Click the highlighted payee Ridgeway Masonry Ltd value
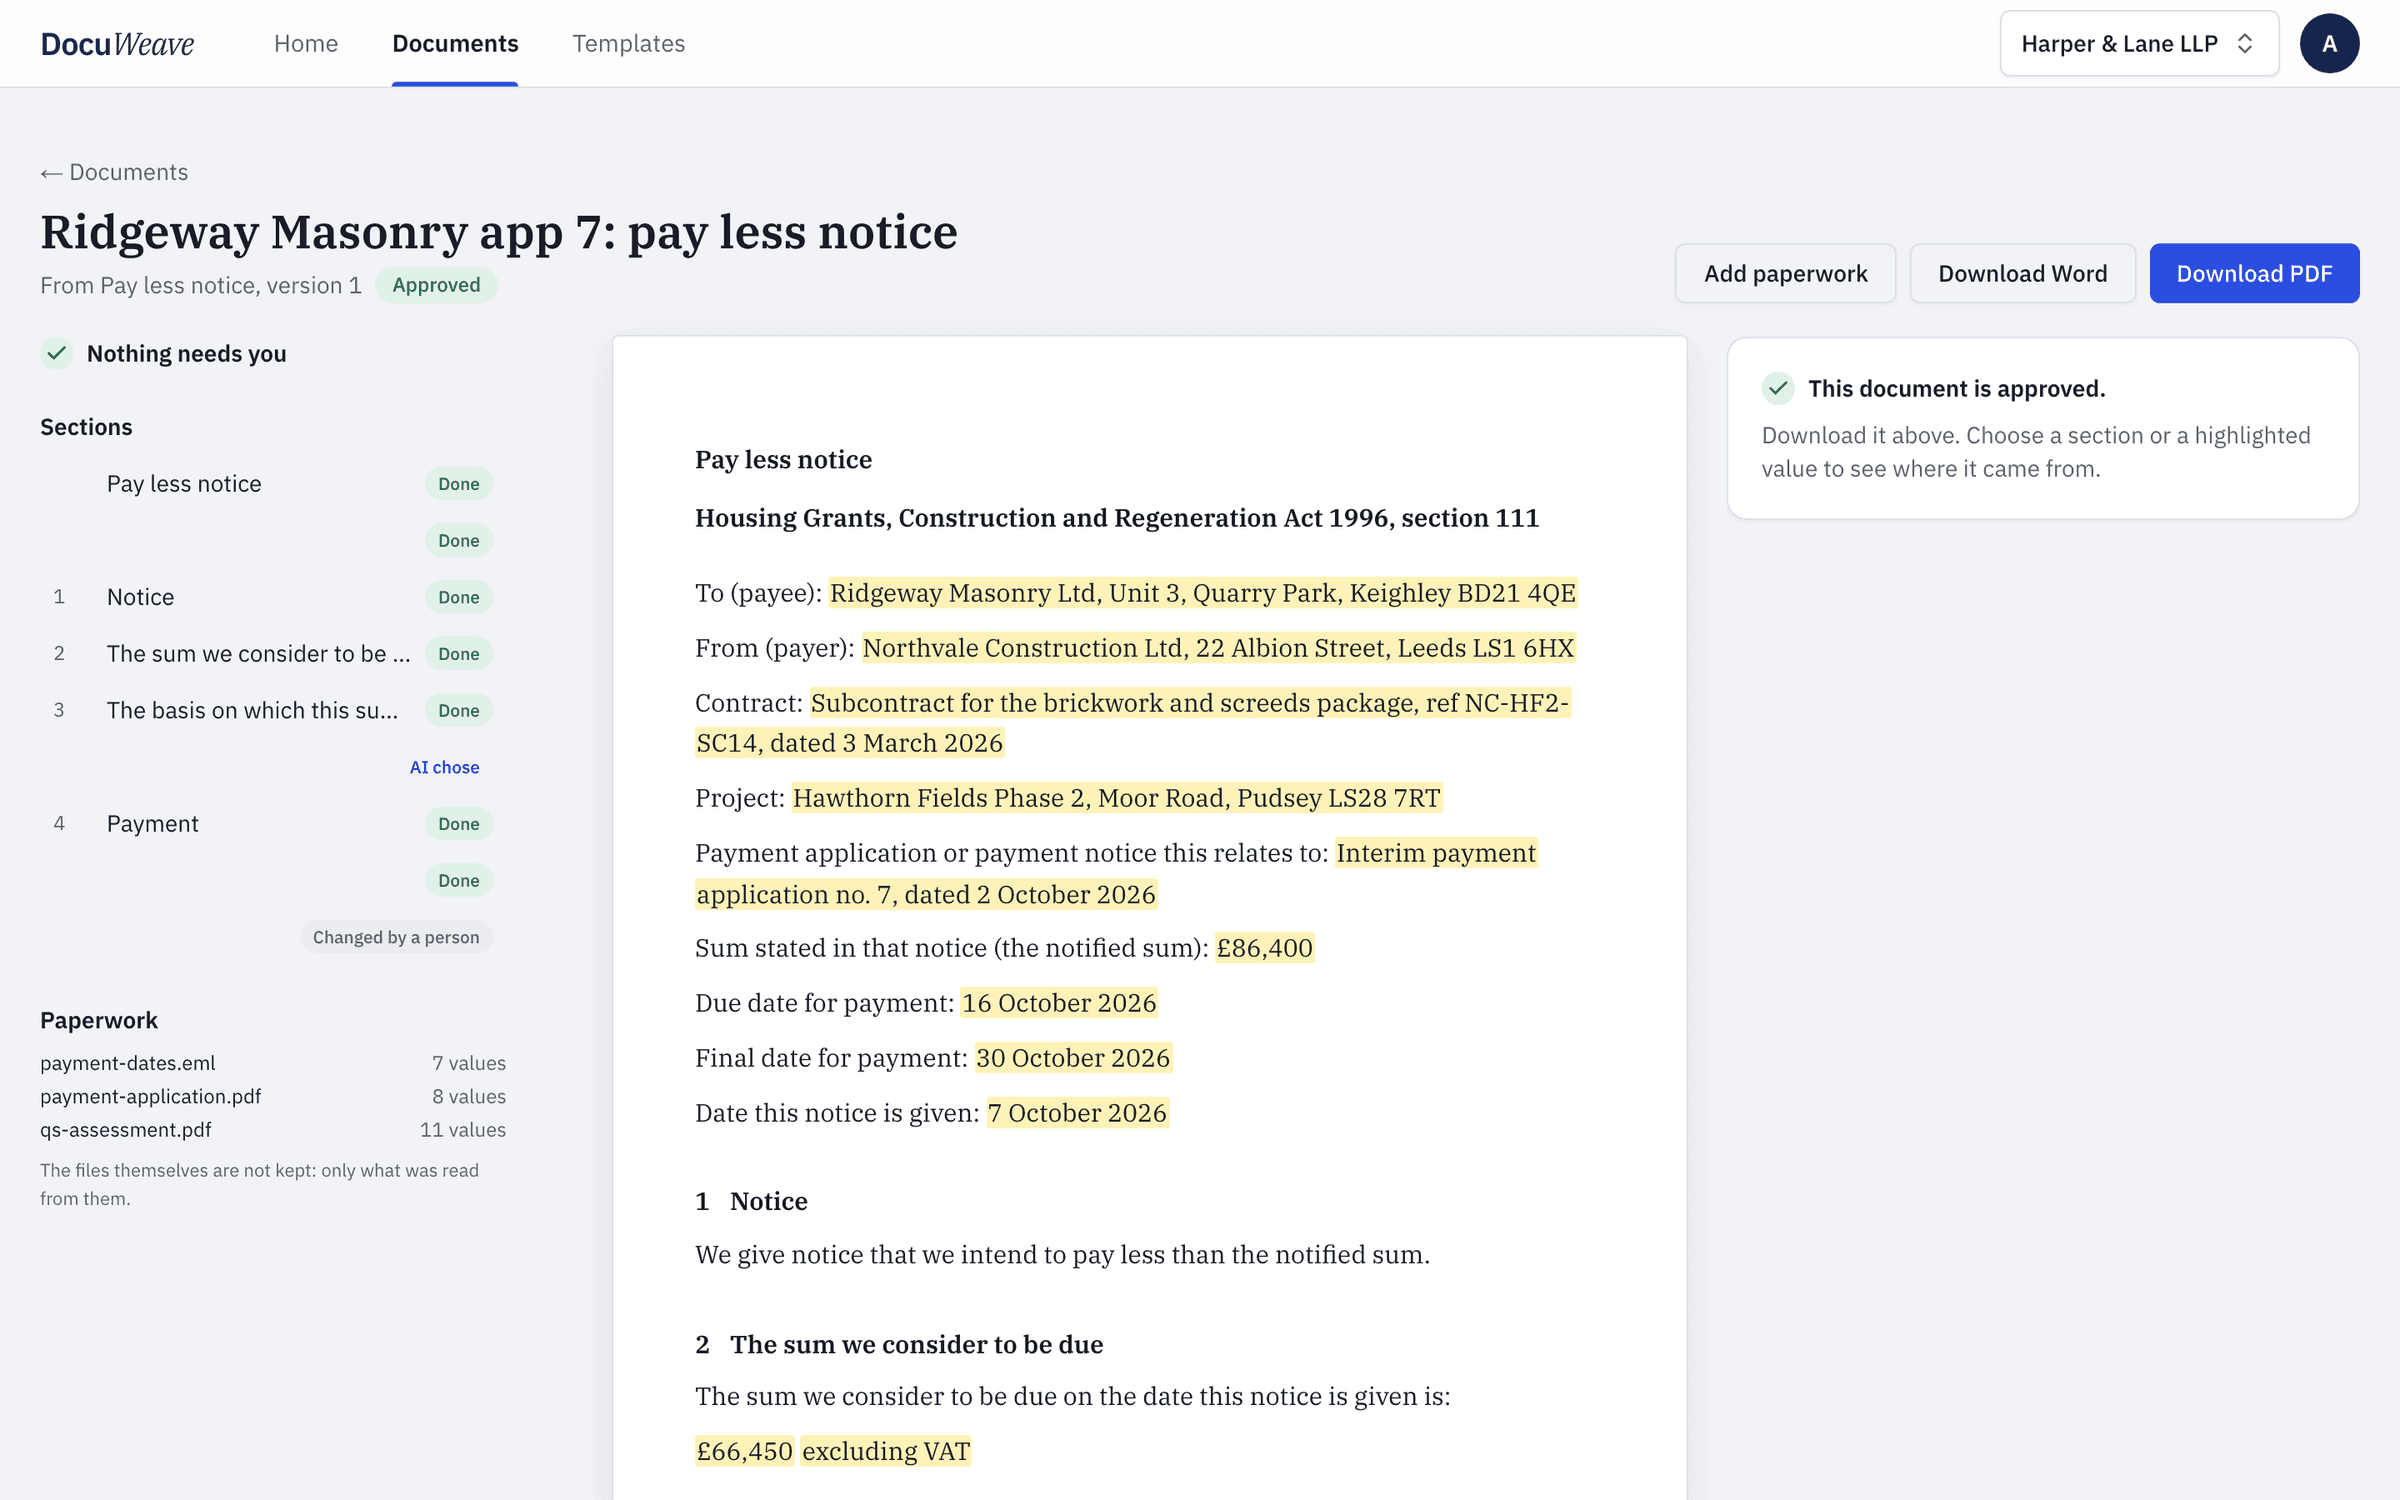 click(x=1203, y=593)
